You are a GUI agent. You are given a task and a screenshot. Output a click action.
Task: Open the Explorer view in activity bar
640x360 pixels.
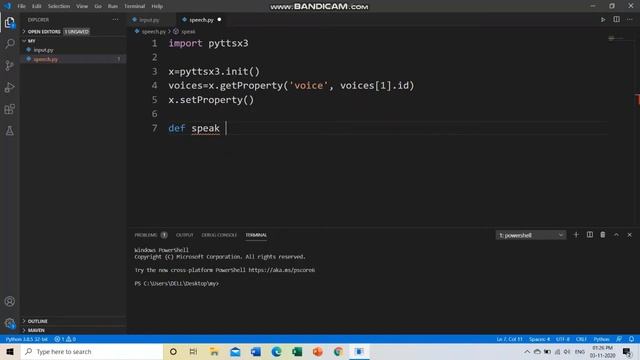[9, 22]
